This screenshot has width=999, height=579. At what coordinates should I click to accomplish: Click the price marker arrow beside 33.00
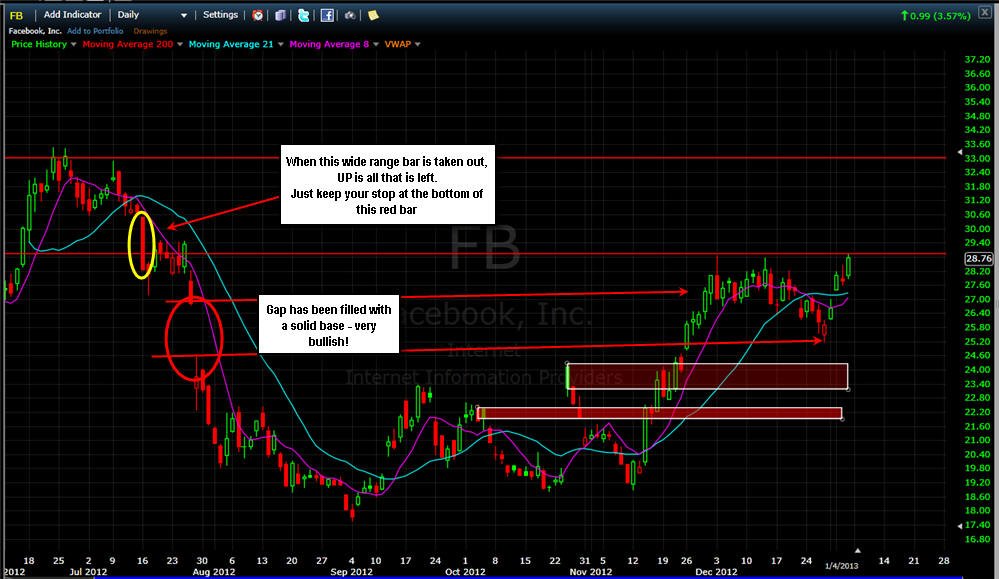click(x=960, y=152)
